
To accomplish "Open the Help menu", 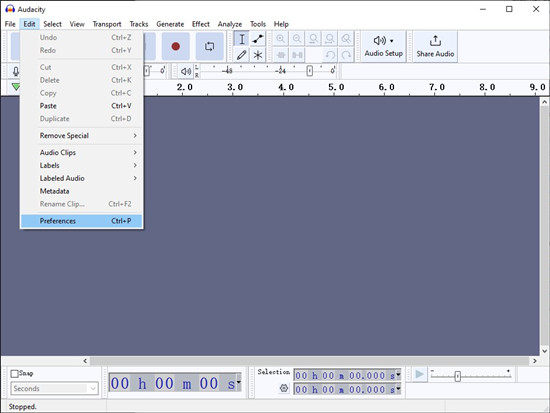I will (x=281, y=24).
